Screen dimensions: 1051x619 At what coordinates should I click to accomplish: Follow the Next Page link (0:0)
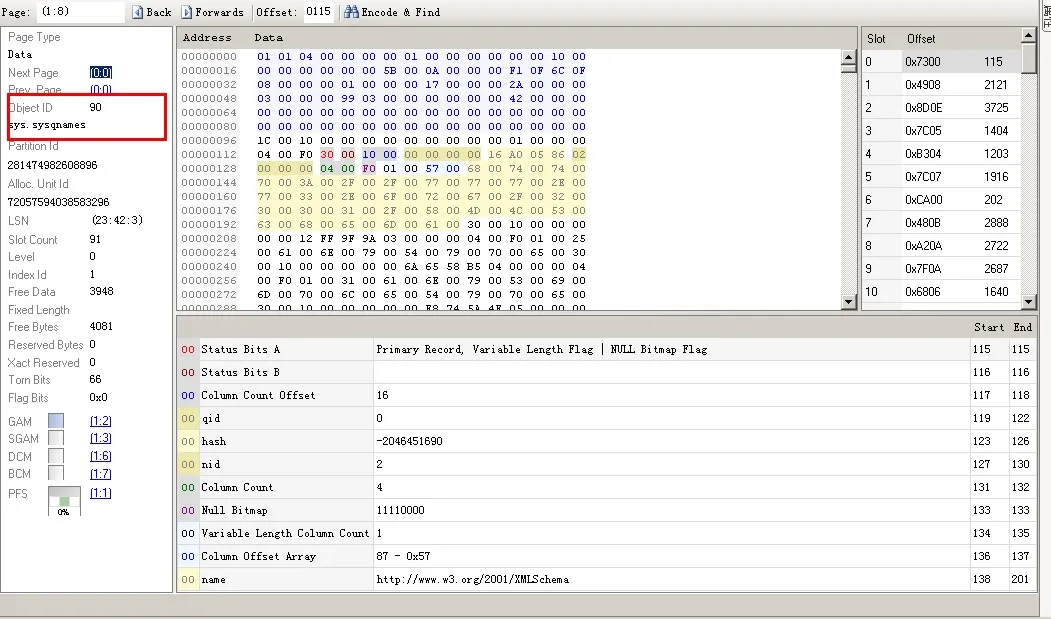101,73
